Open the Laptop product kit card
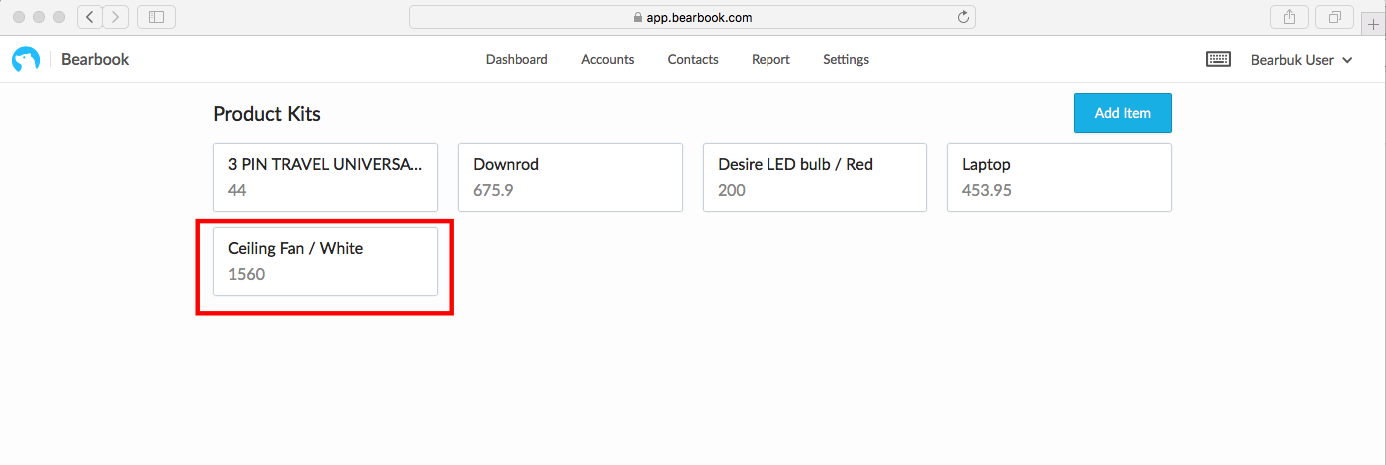Viewport: 1386px width, 465px height. point(1059,177)
